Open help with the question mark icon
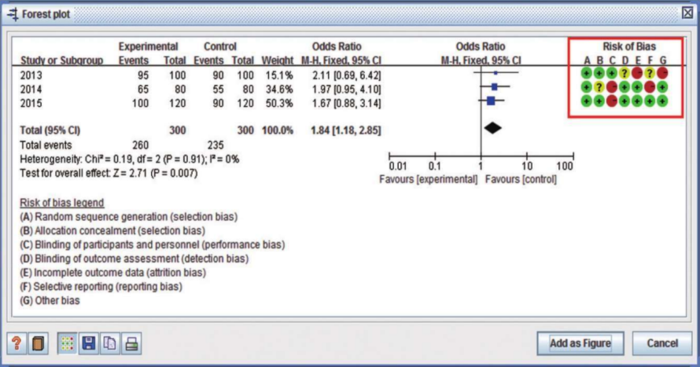 coord(17,343)
